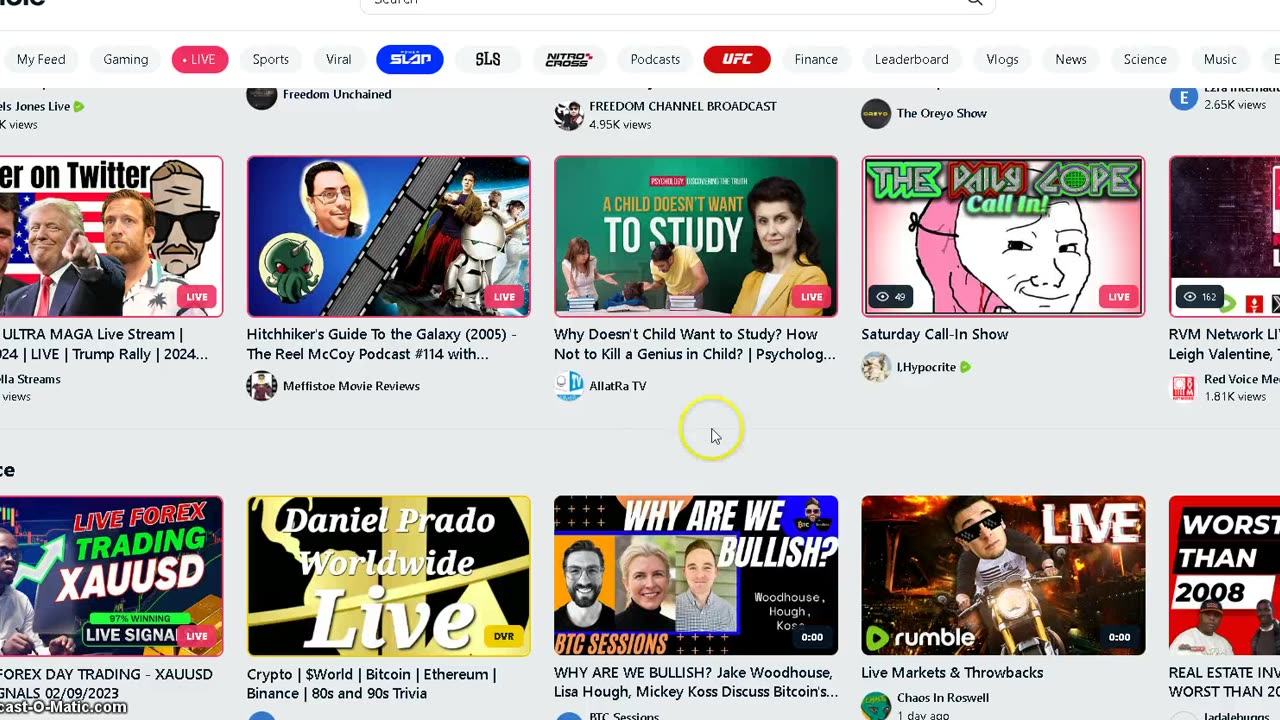Open Why Doesn't Child Want to Study title
The image size is (1280, 720).
(695, 344)
